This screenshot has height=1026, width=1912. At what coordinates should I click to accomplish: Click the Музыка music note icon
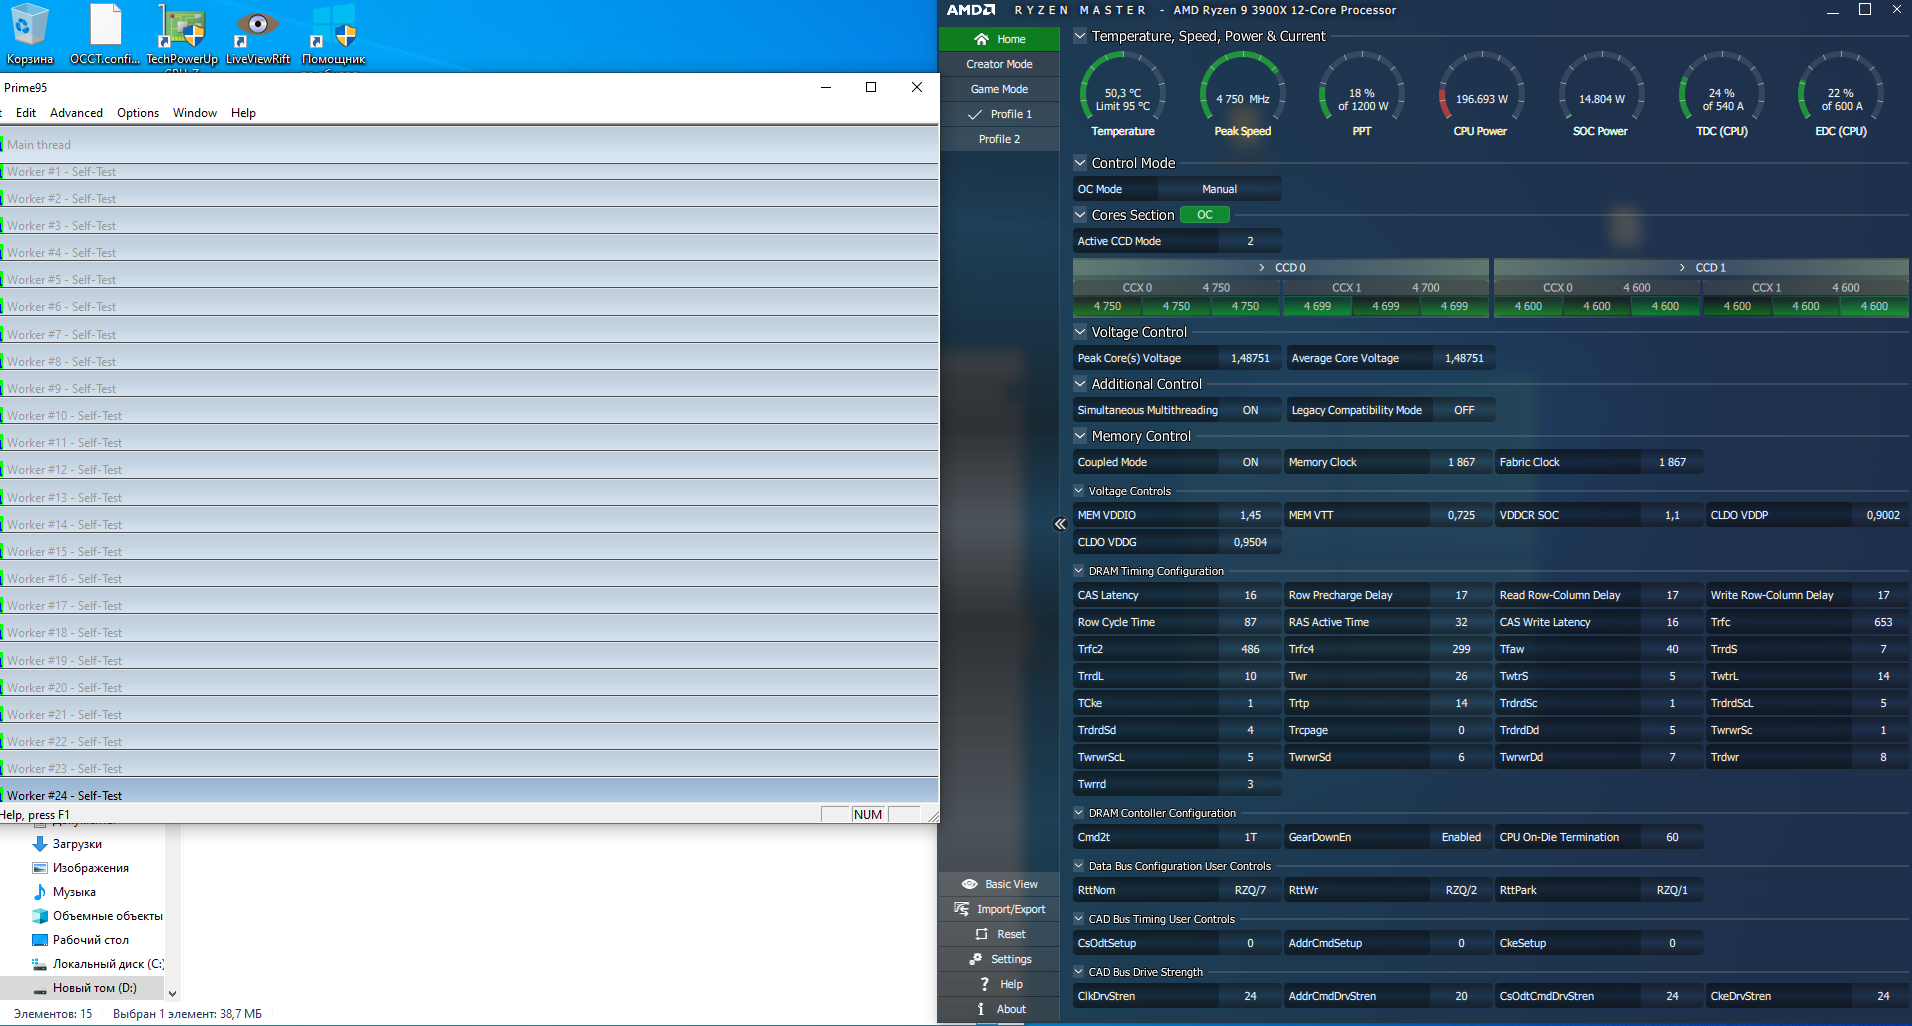pyautogui.click(x=40, y=892)
